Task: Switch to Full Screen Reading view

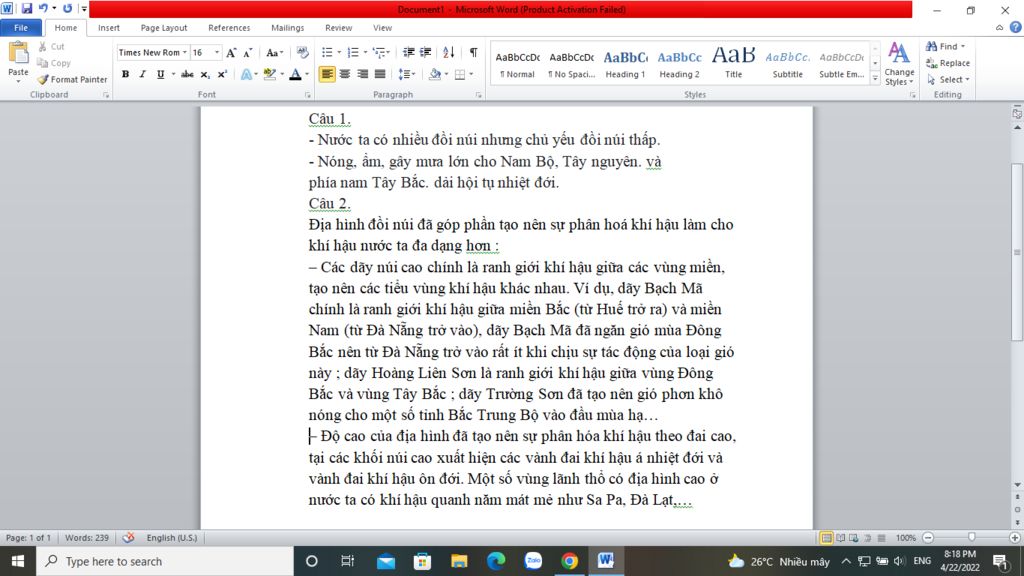Action: pos(840,538)
